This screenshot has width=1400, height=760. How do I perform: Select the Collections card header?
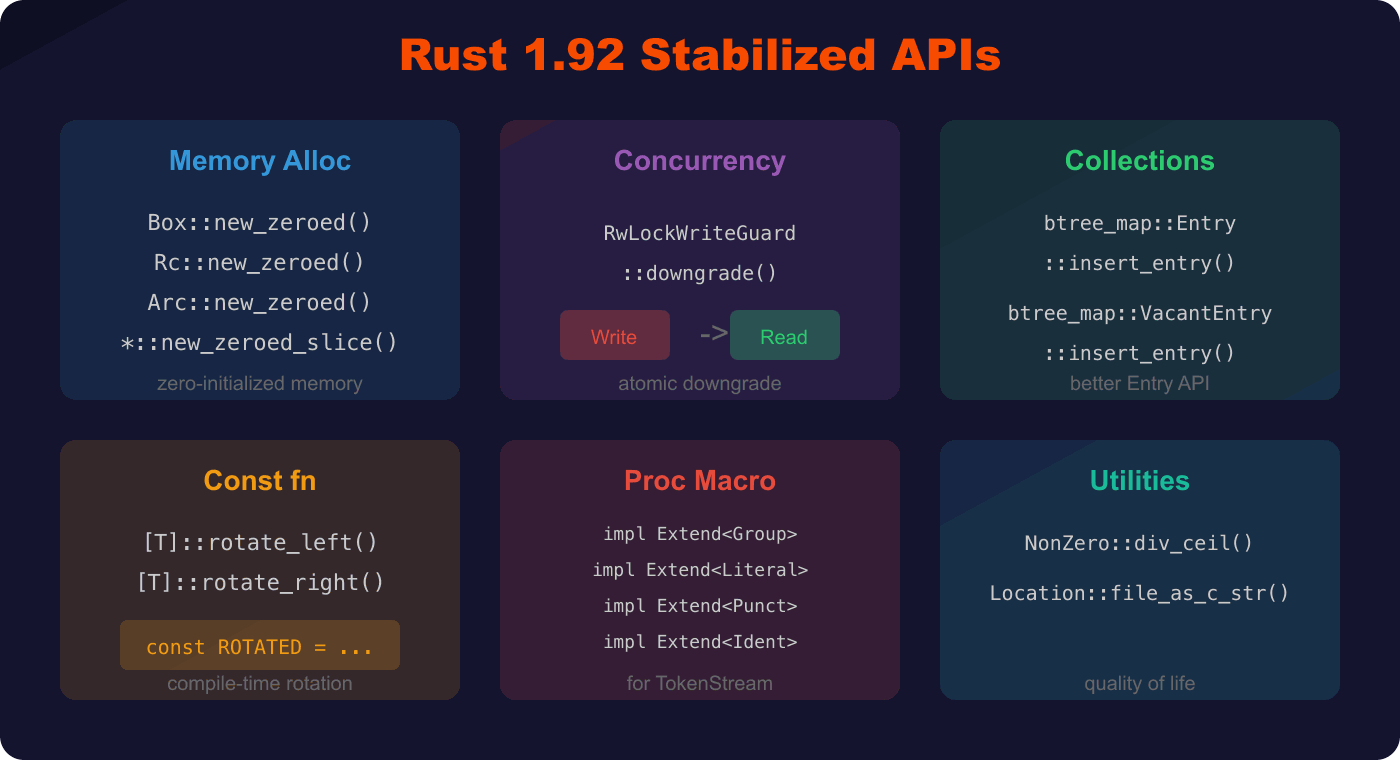click(x=1140, y=160)
